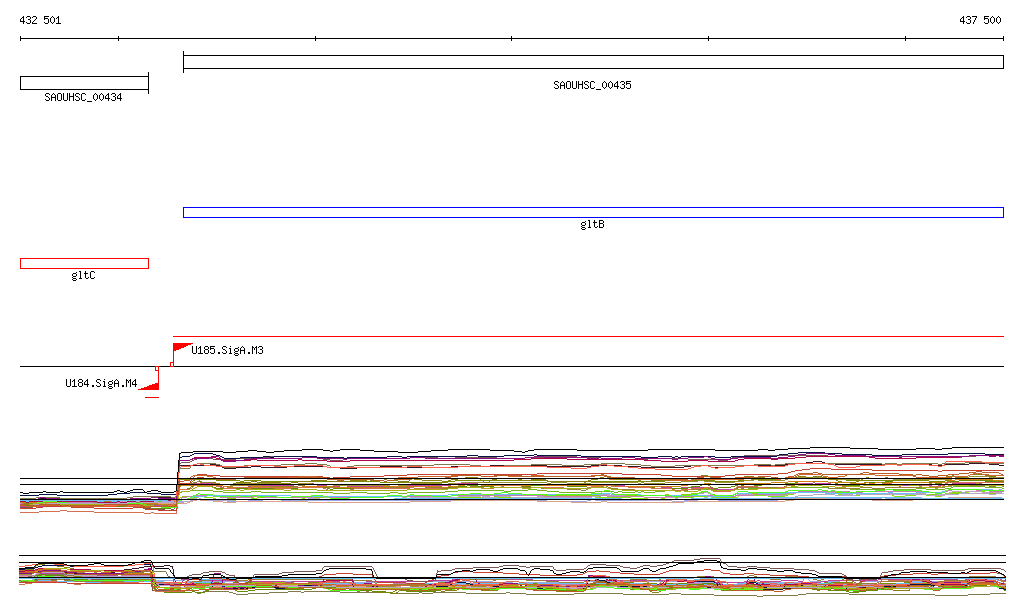The height and width of the screenshot is (611, 1024).
Task: Select the U184.SigA.M4 text label
Action: tap(101, 383)
